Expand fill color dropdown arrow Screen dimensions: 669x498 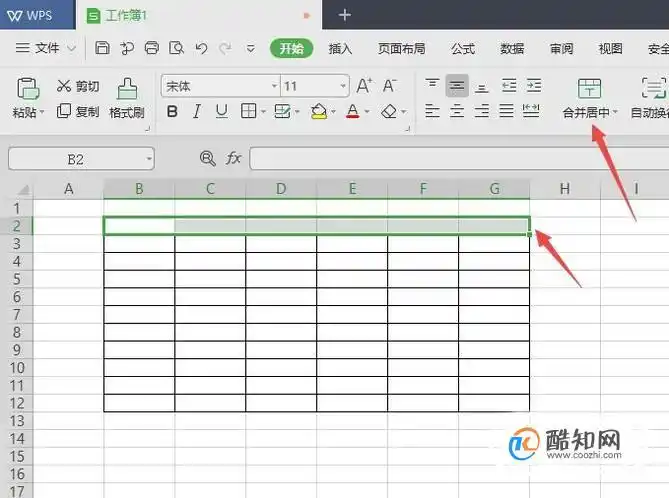click(x=333, y=112)
